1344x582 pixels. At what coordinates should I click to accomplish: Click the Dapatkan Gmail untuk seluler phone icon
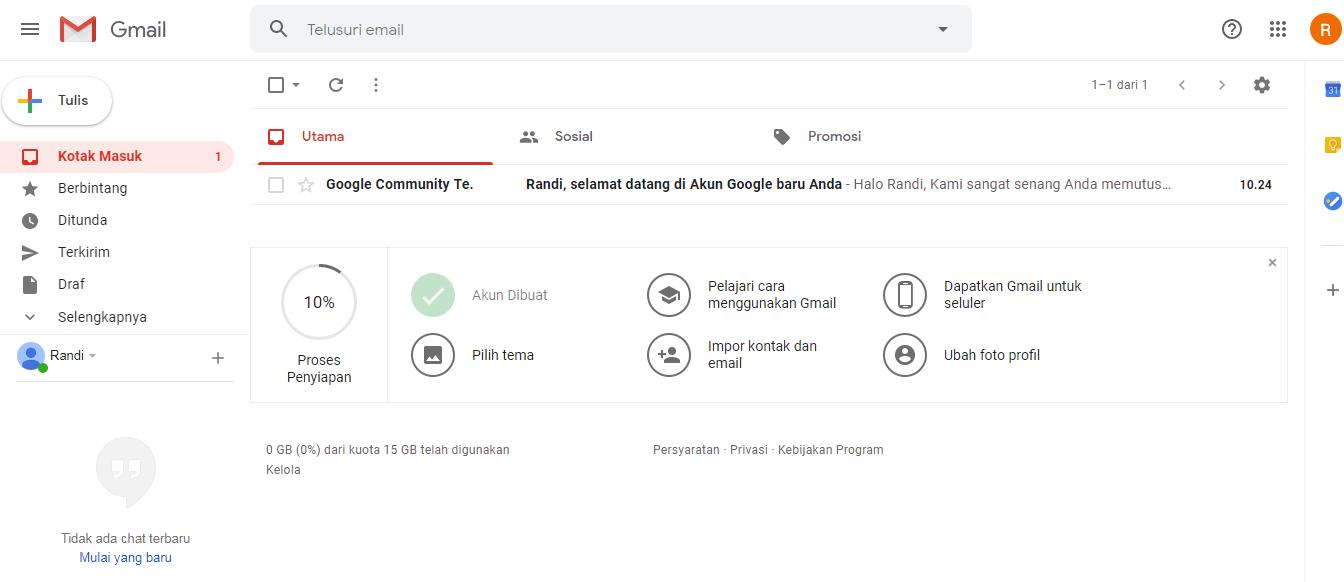[905, 295]
